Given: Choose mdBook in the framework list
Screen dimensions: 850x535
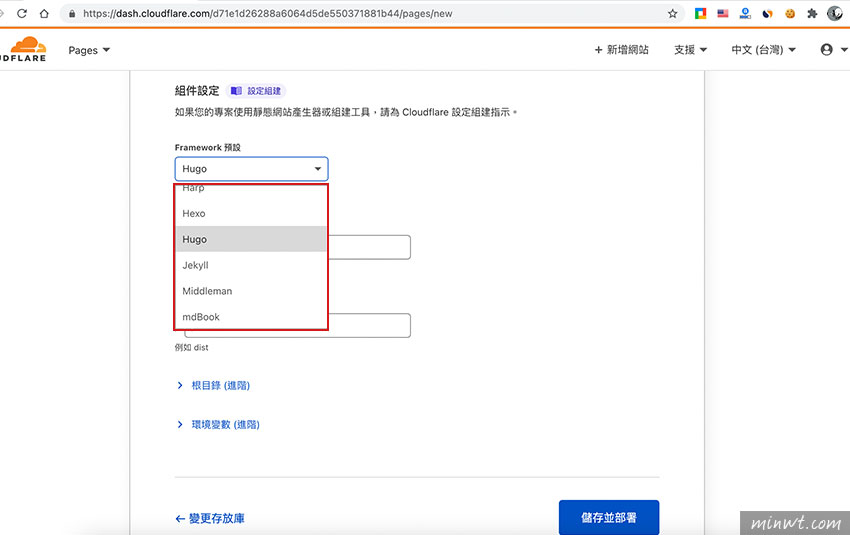Looking at the screenshot, I should (x=252, y=317).
